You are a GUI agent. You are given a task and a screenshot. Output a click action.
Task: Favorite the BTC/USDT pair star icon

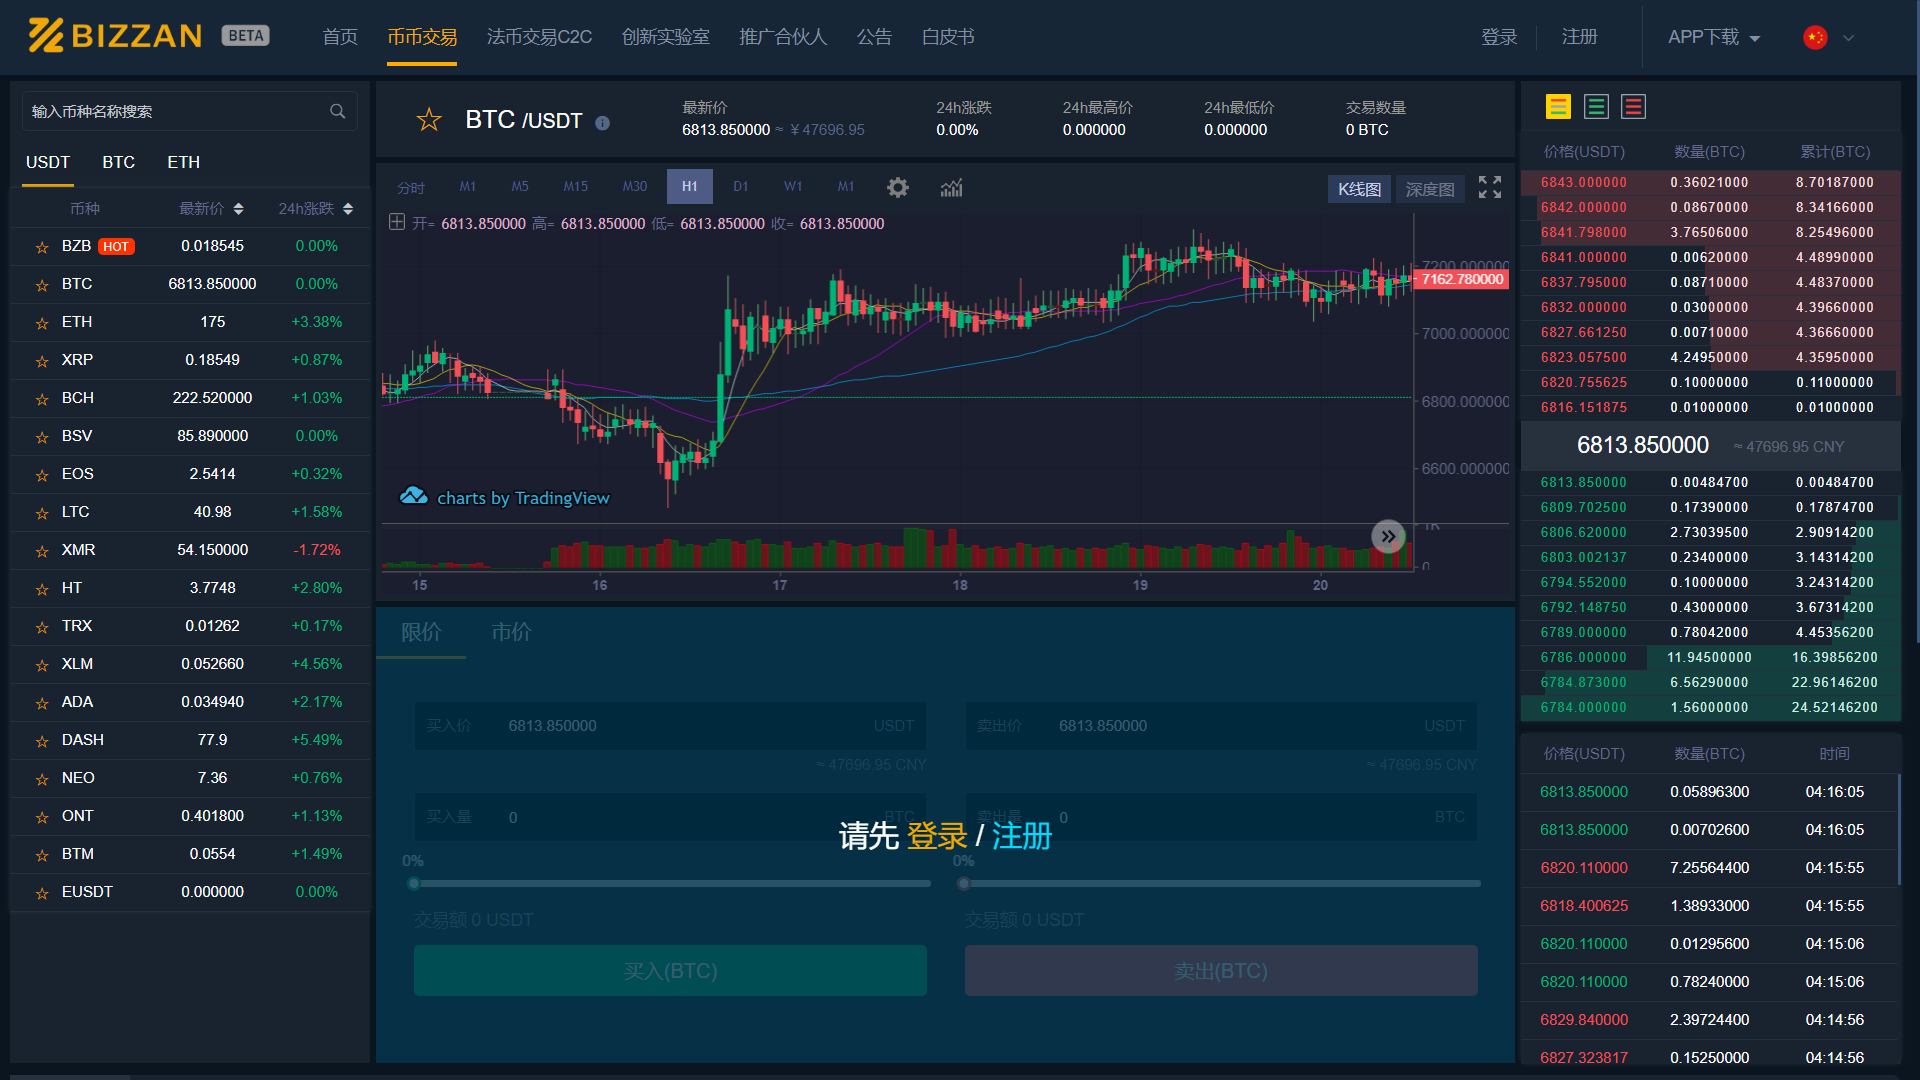click(x=428, y=119)
